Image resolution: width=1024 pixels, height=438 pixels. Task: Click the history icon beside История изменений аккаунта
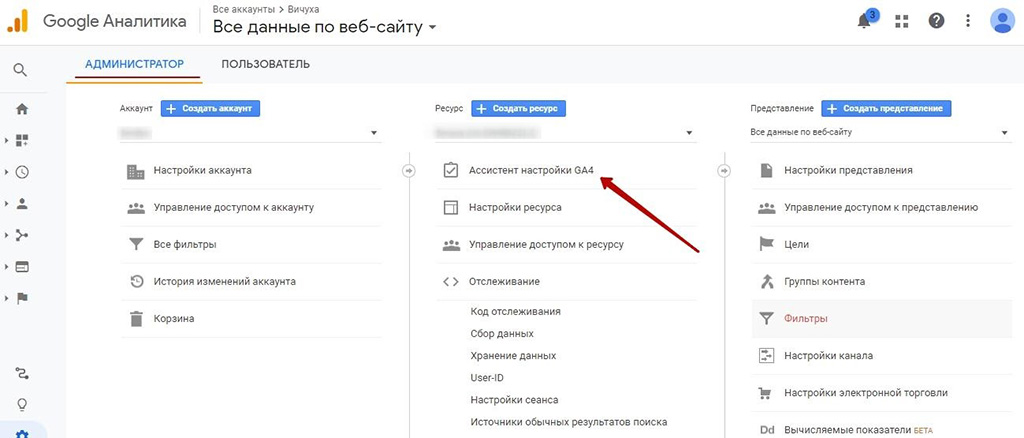[x=136, y=282]
